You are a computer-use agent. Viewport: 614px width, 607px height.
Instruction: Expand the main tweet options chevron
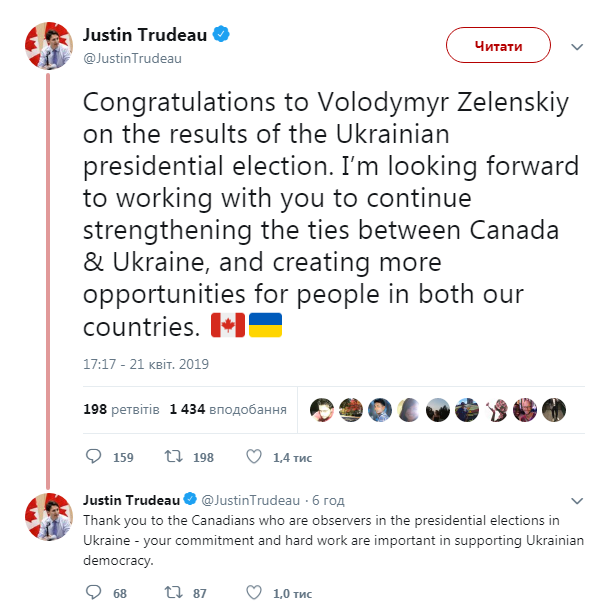577,46
